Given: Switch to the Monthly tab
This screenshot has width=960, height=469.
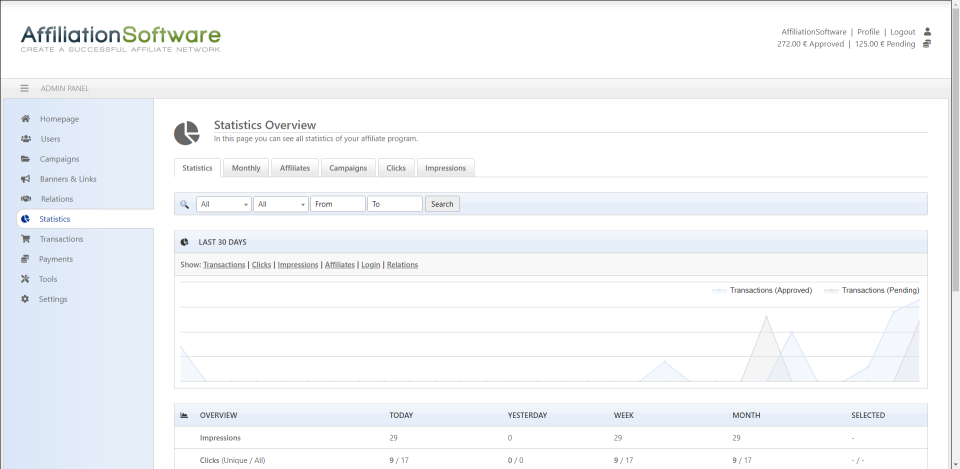Looking at the screenshot, I should pos(246,168).
